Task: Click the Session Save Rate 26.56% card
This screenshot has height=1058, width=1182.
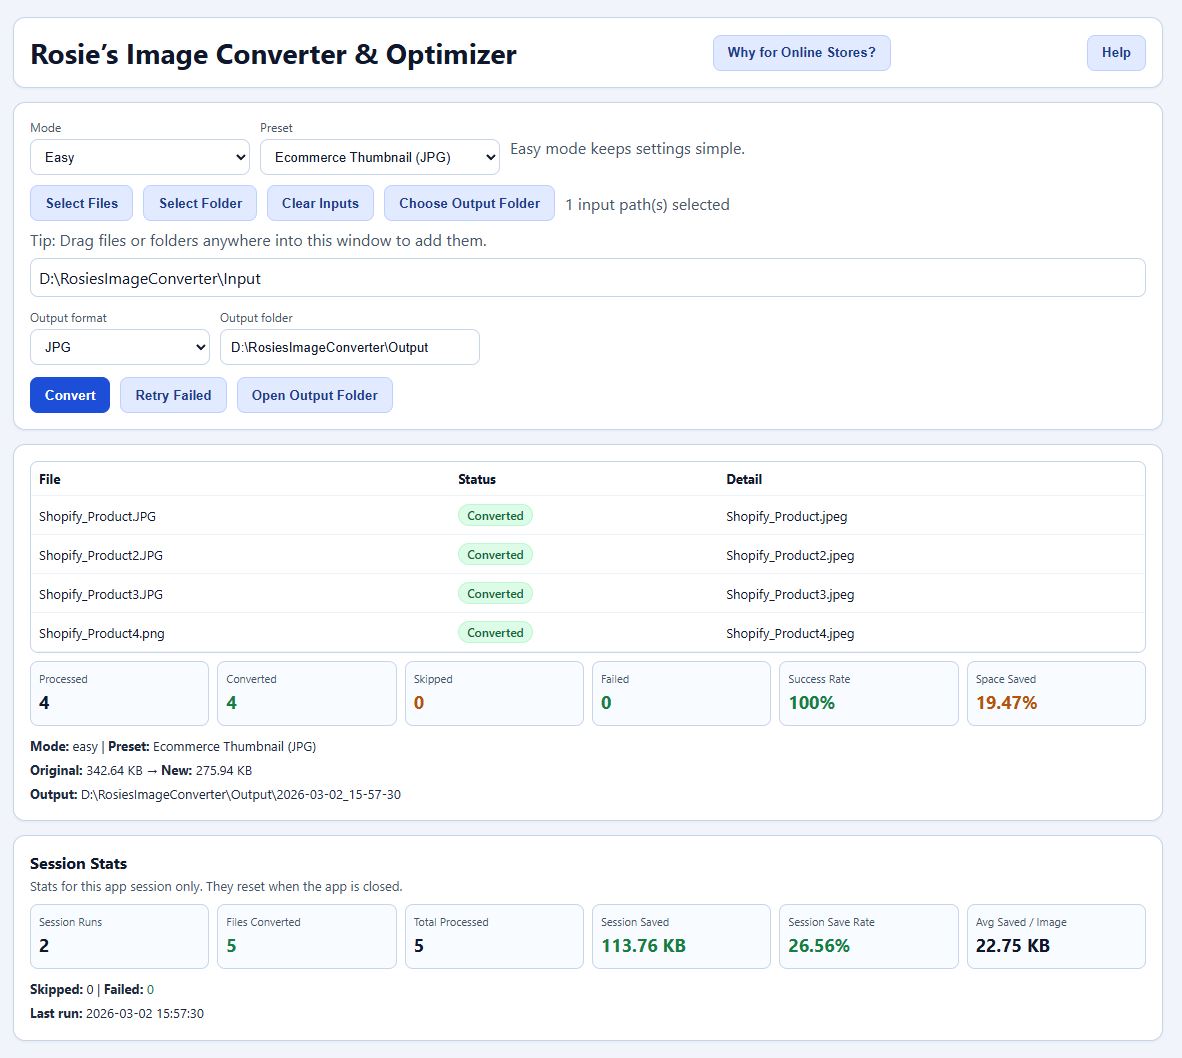Action: point(868,937)
